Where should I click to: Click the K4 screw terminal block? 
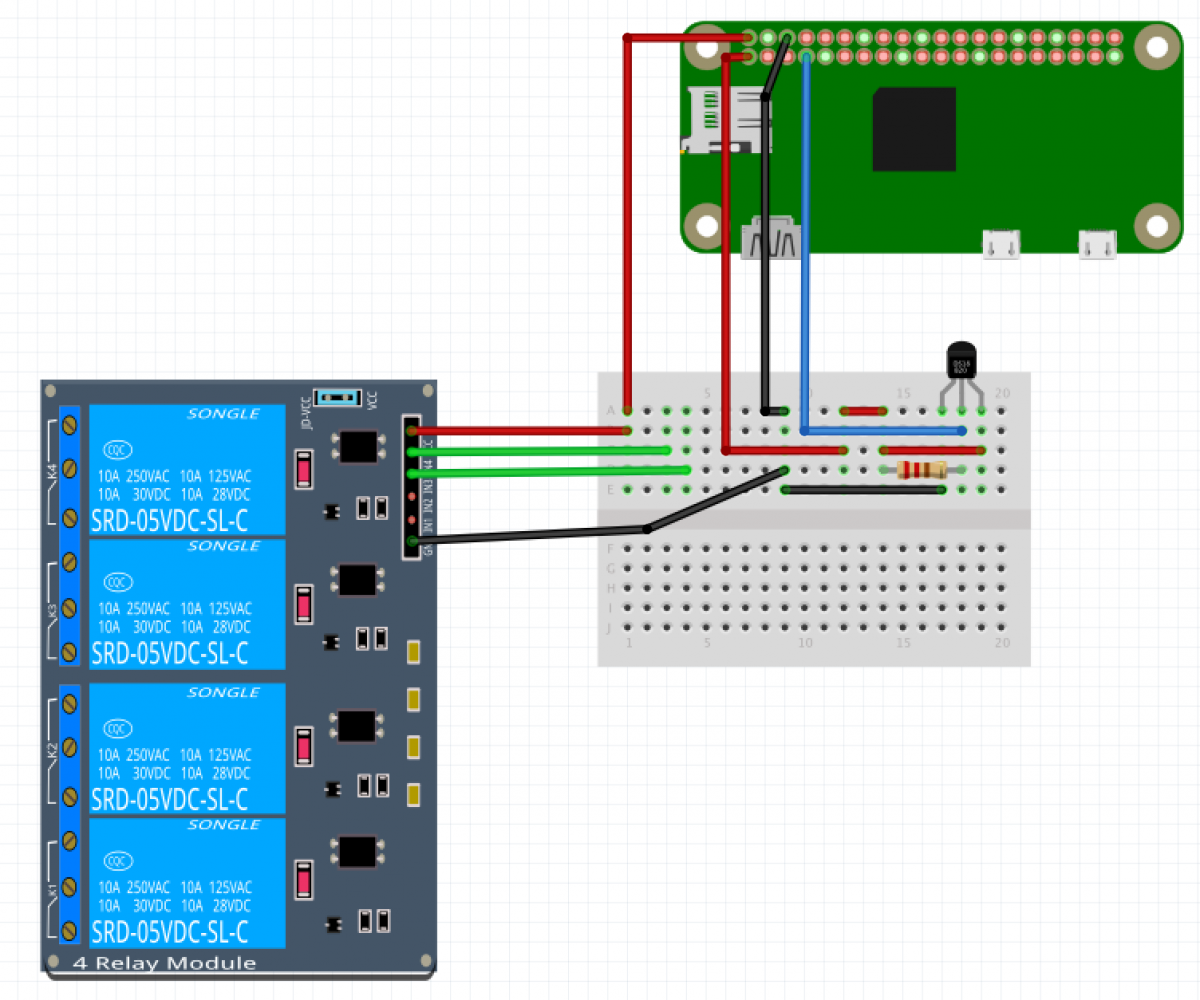coord(69,470)
